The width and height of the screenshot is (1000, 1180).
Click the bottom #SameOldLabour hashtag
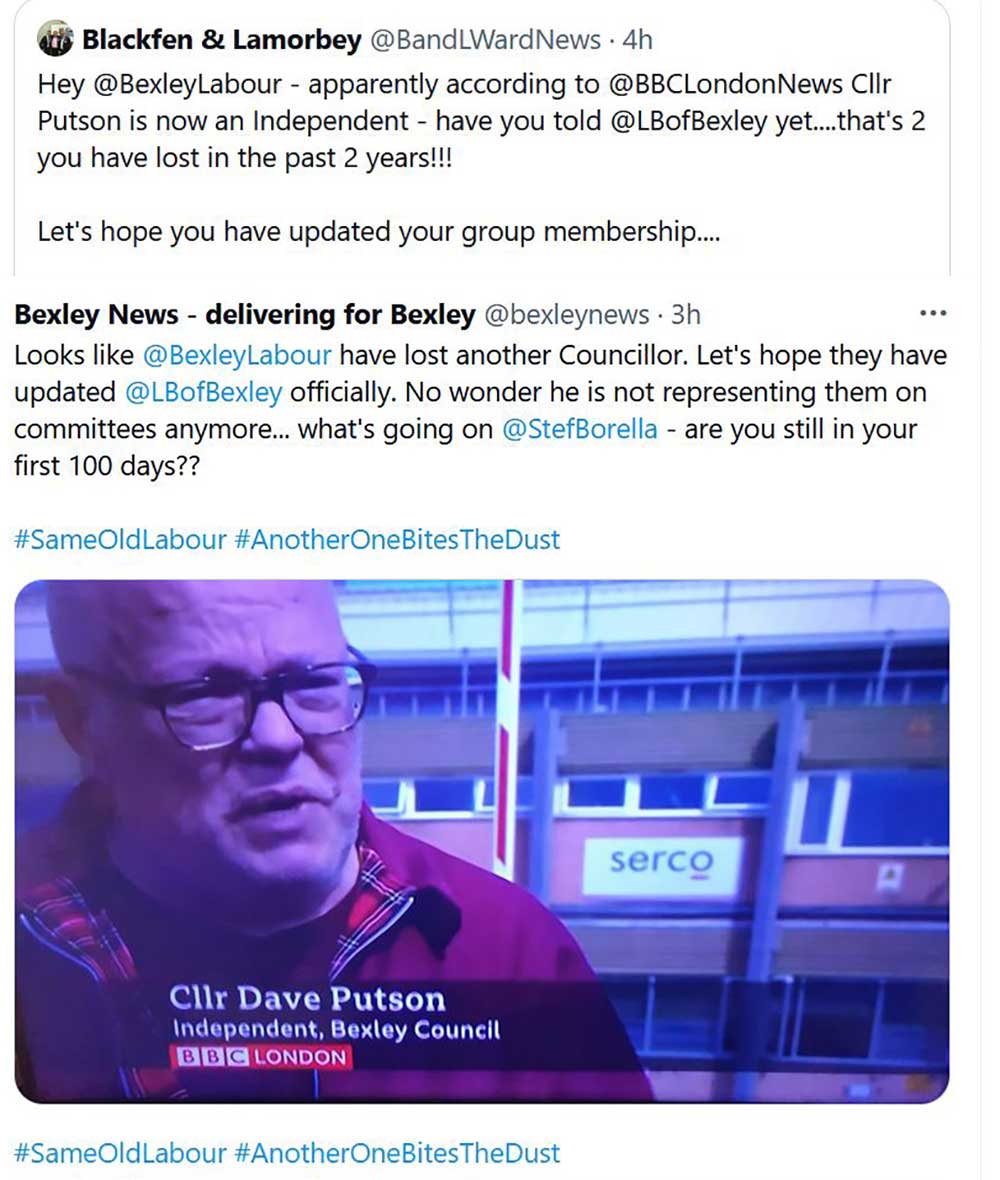[120, 1153]
